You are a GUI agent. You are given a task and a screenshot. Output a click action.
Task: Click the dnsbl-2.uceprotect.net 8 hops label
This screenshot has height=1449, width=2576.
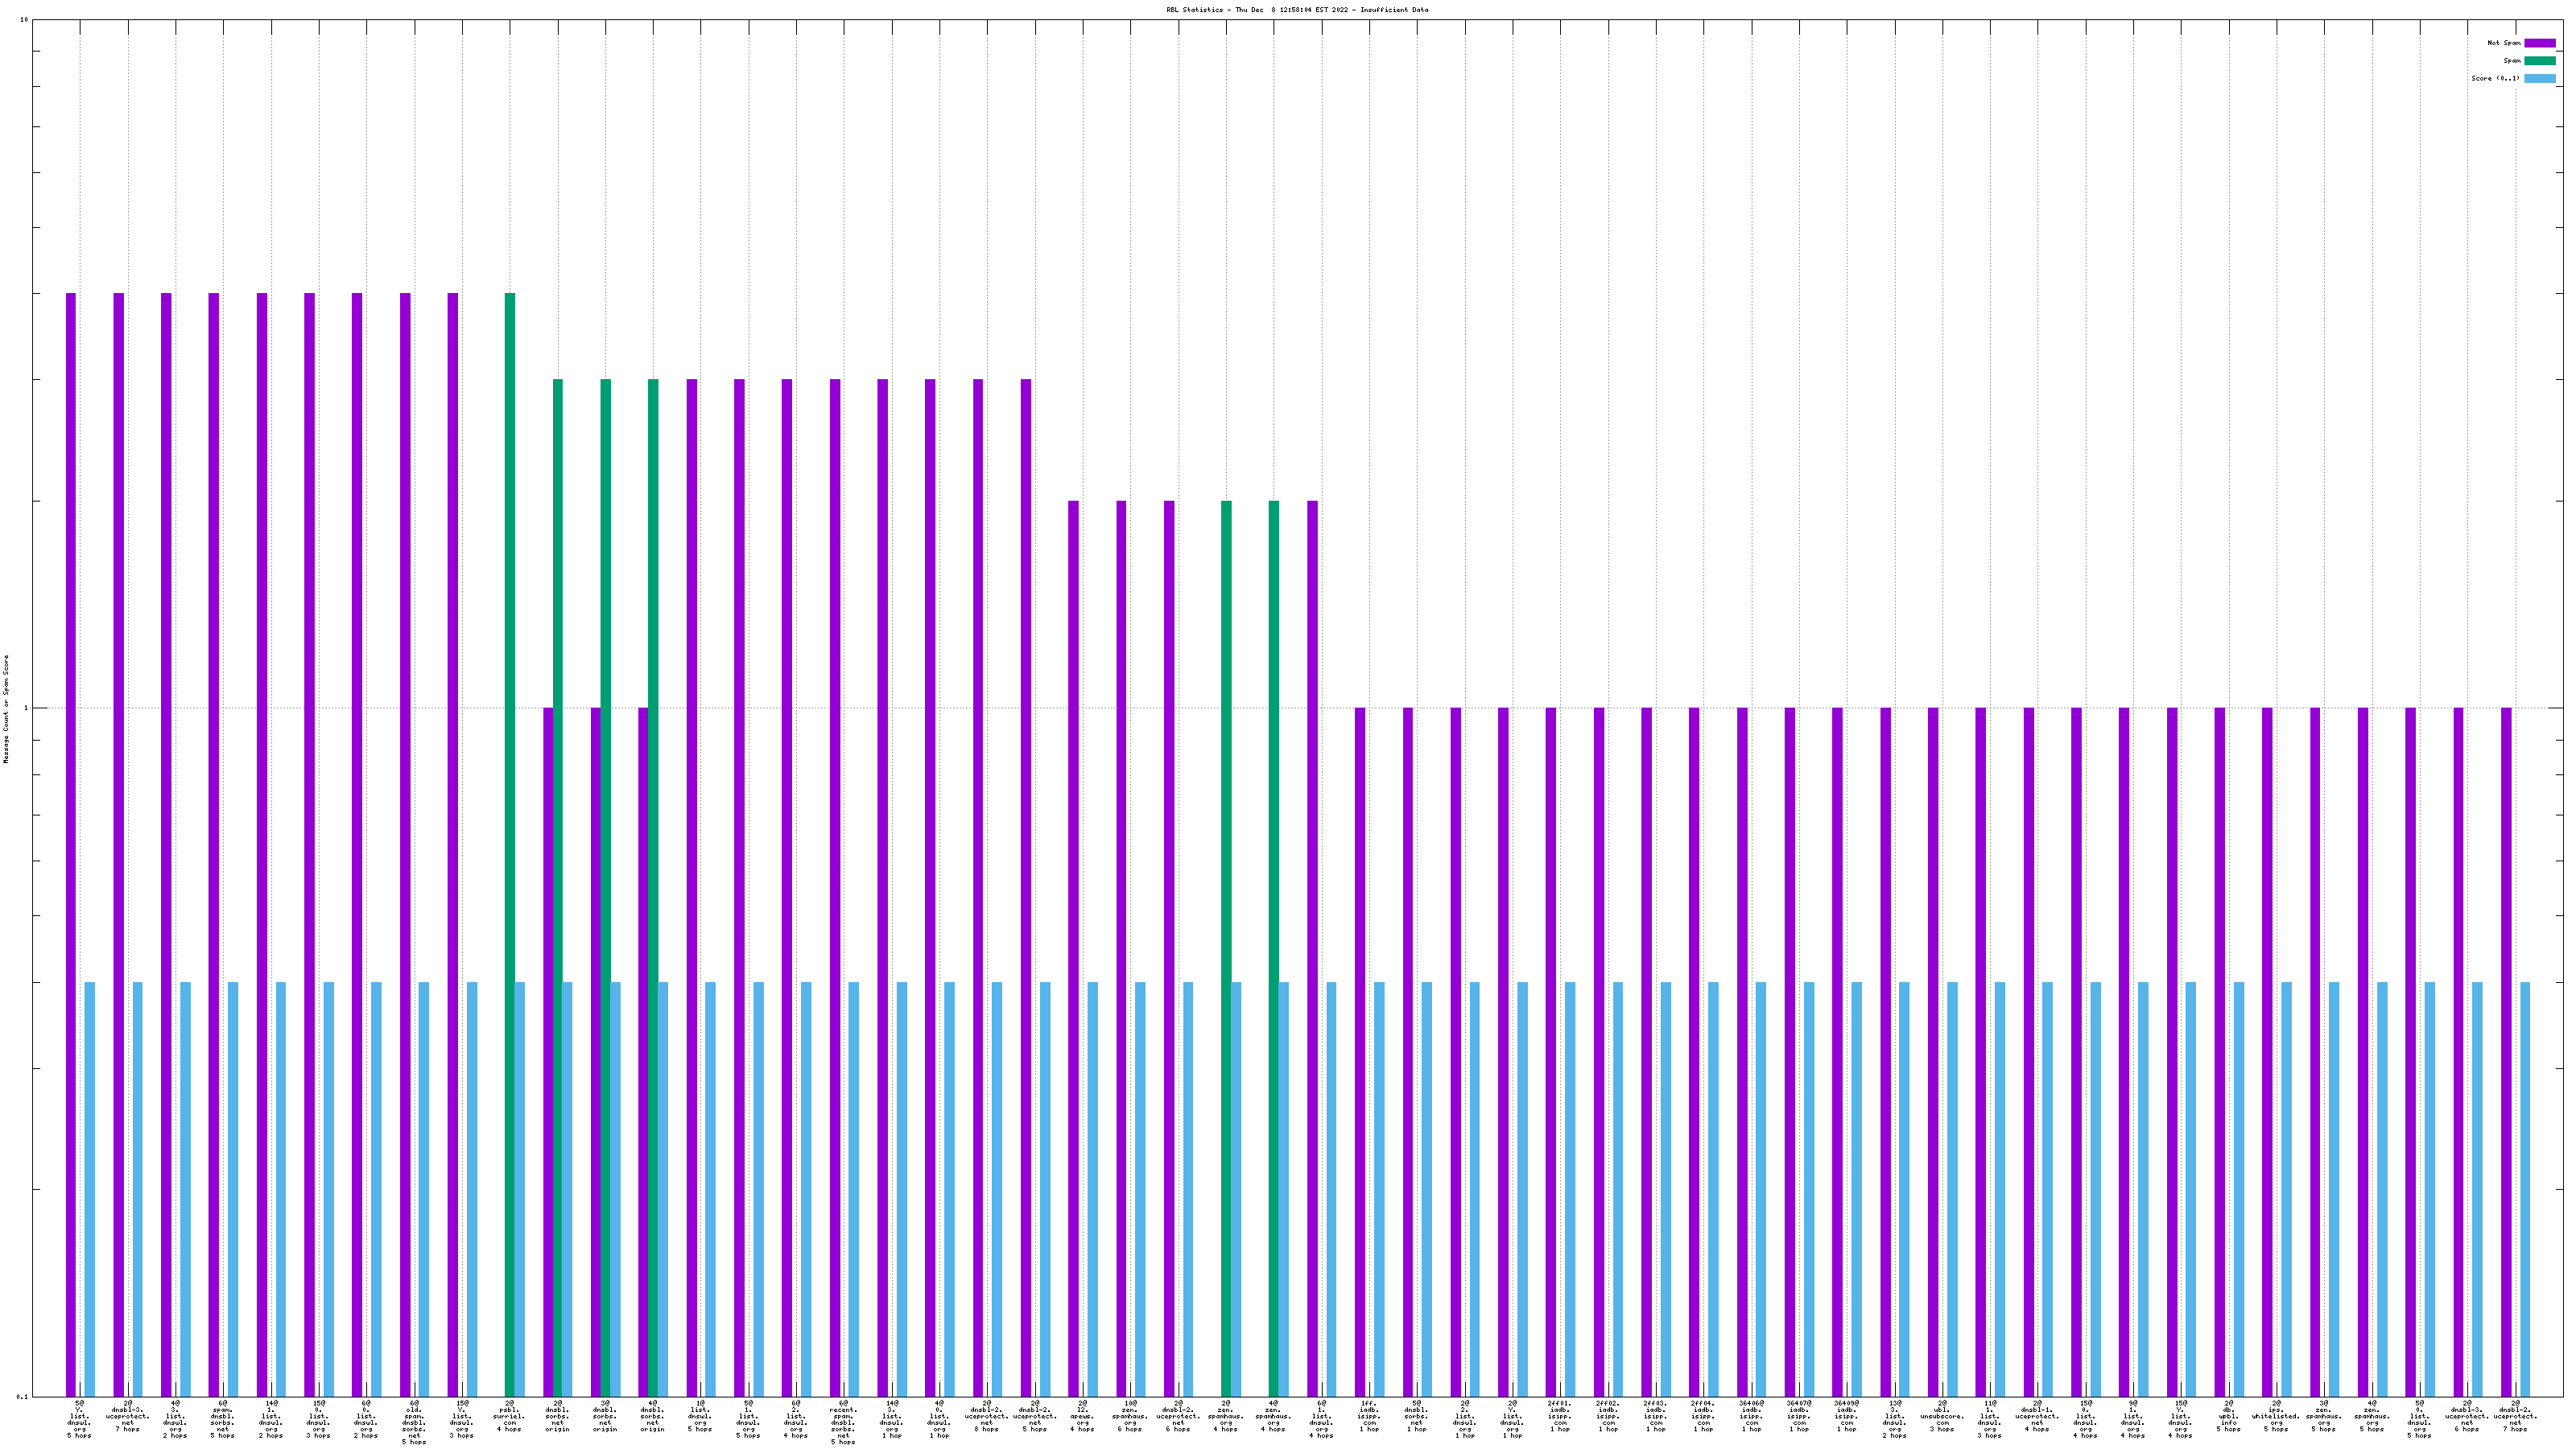[987, 1416]
